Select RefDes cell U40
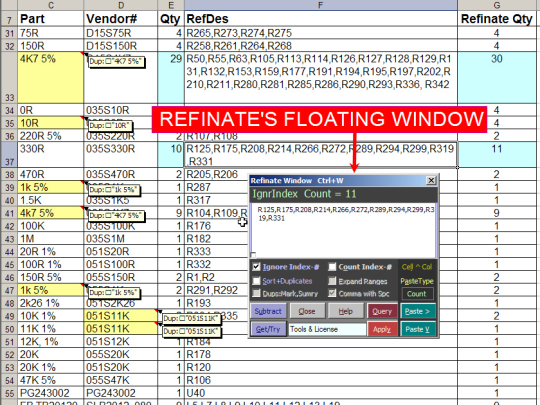This screenshot has width=540, height=405. (x=321, y=393)
